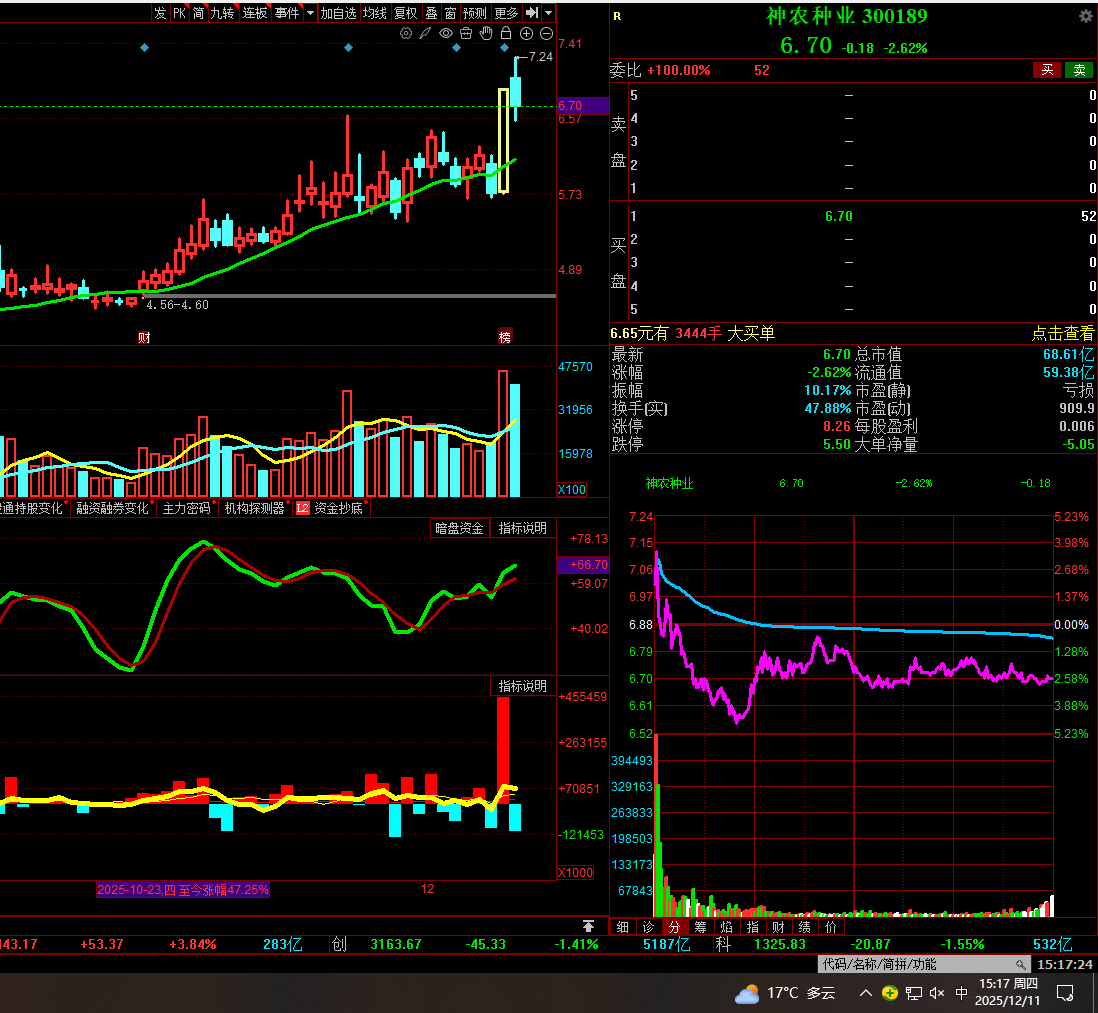Image resolution: width=1098 pixels, height=1013 pixels.
Task: Select the drawing pen tool
Action: point(425,34)
